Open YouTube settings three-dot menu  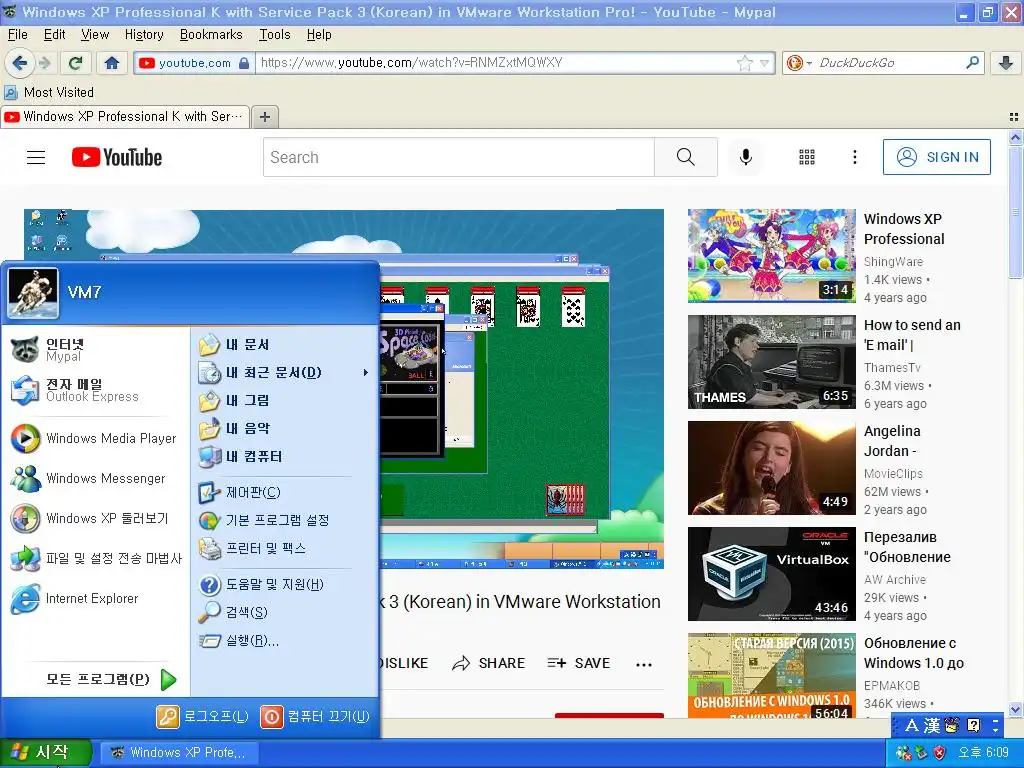click(x=854, y=157)
